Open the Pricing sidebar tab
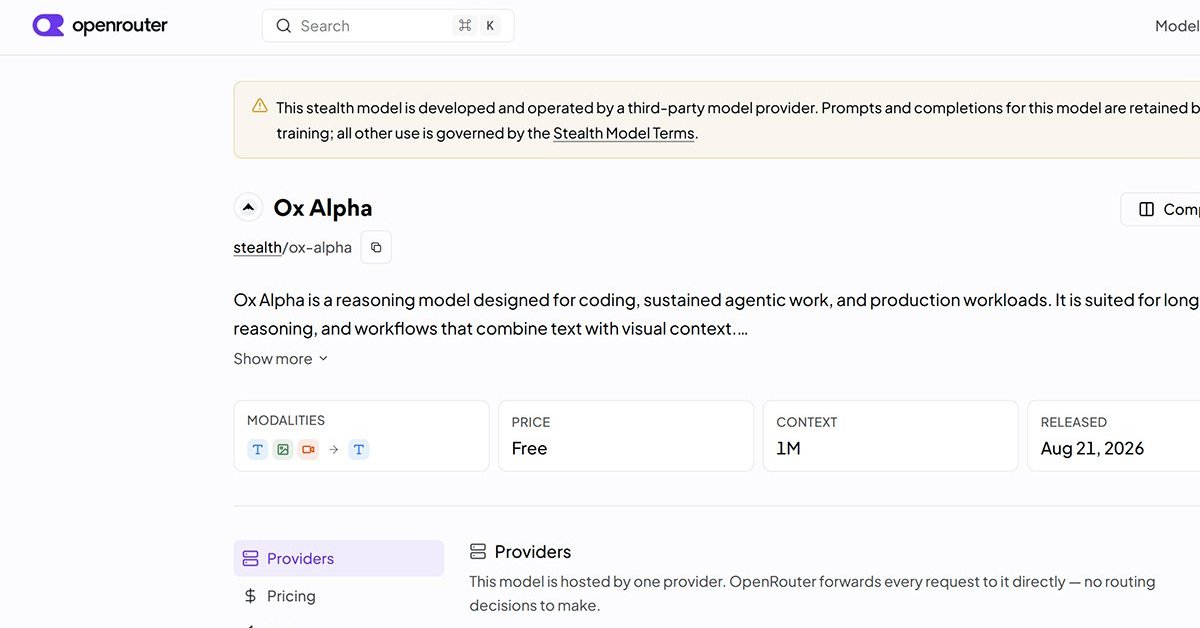The width and height of the screenshot is (1200, 628). coord(339,596)
